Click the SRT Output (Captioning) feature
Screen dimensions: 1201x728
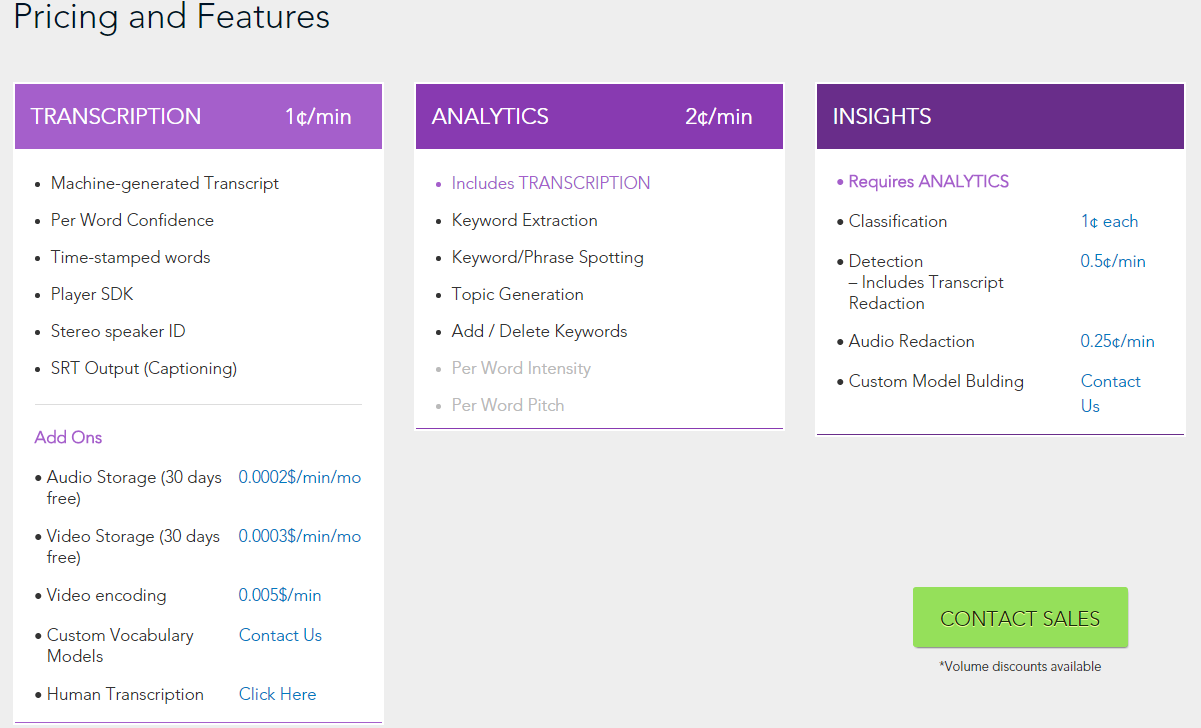coord(144,369)
